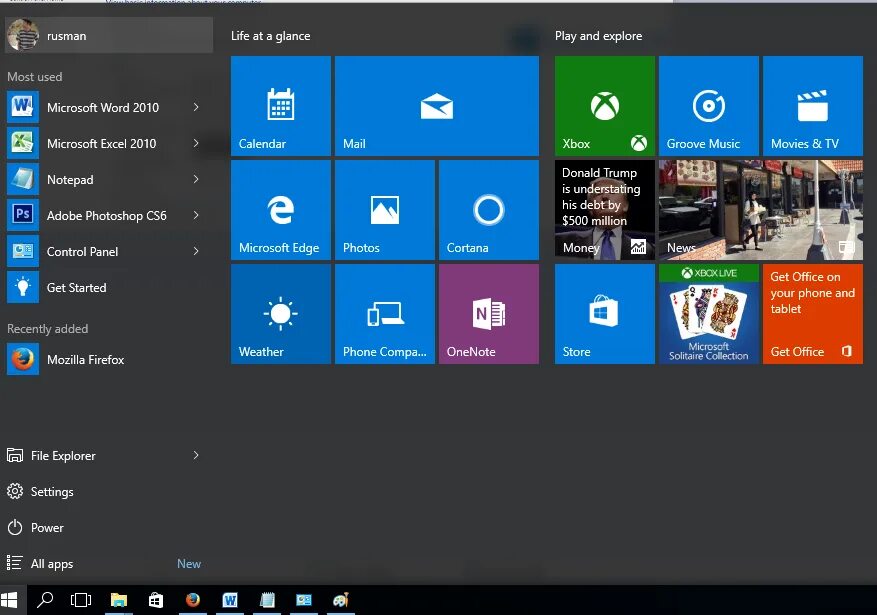This screenshot has height=615, width=877.
Task: Switch to Firefox in the taskbar
Action: tap(193, 600)
